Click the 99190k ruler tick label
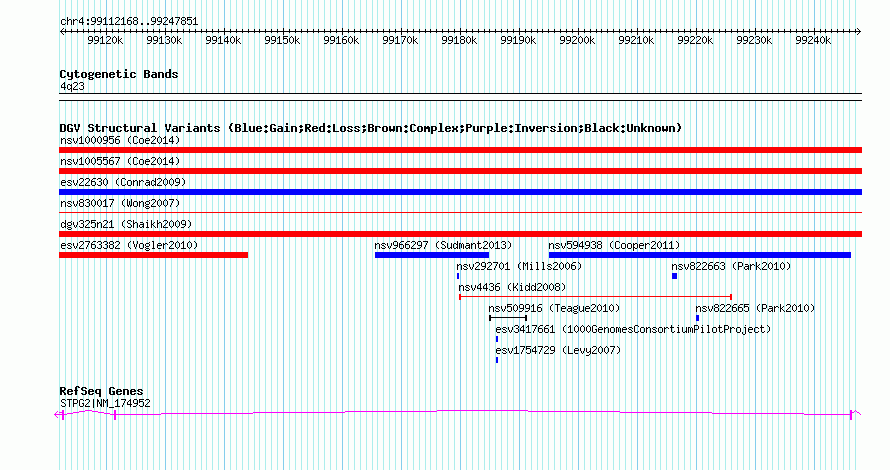Image resolution: width=890 pixels, height=470 pixels. pyautogui.click(x=518, y=40)
